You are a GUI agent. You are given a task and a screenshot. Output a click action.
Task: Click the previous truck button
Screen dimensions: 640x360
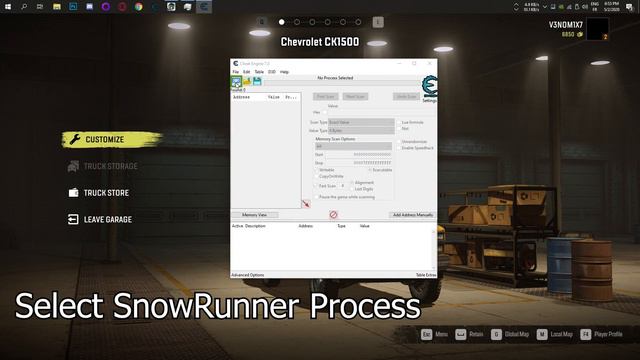pos(262,22)
